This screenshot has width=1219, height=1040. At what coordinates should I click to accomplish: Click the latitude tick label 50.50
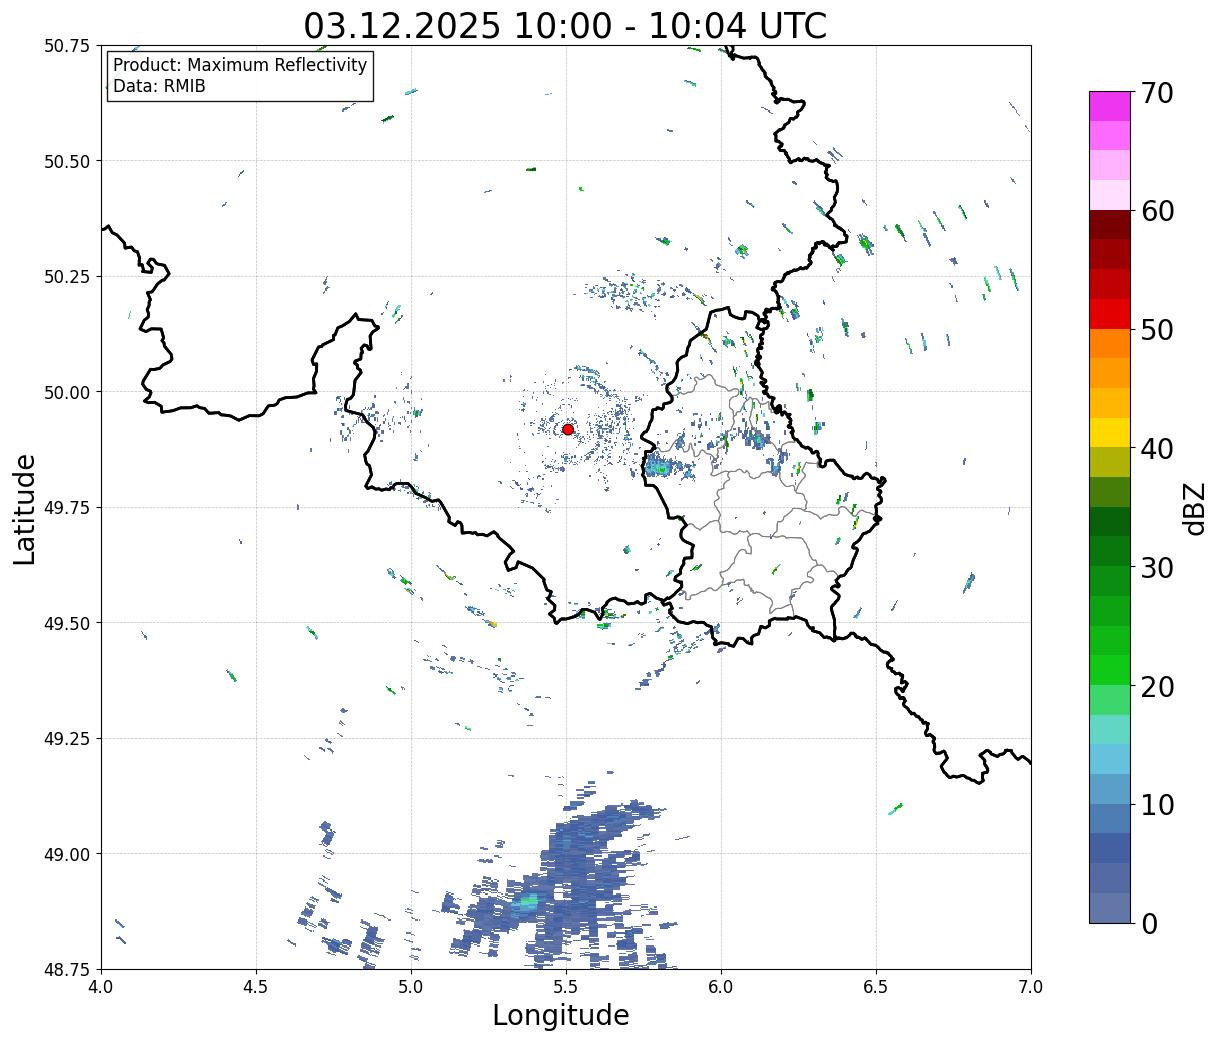[67, 161]
